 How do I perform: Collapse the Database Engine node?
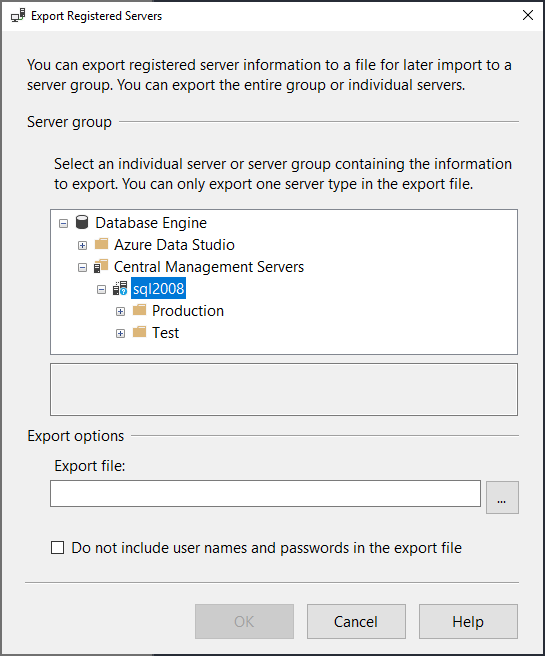(x=64, y=223)
